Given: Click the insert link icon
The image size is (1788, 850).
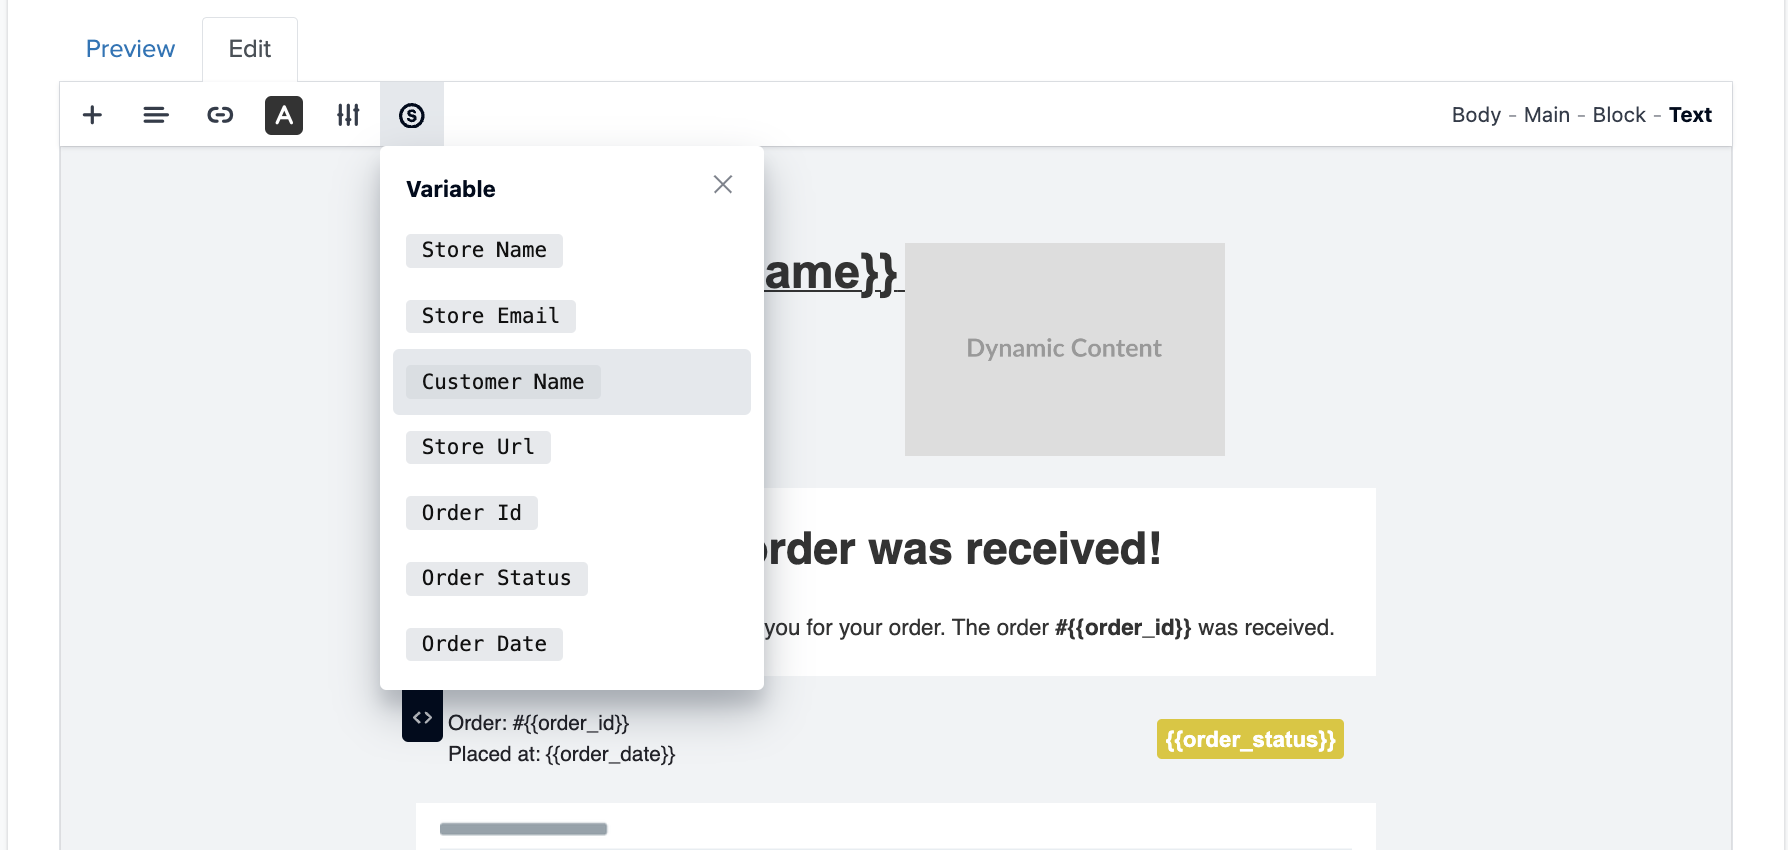Looking at the screenshot, I should (220, 115).
